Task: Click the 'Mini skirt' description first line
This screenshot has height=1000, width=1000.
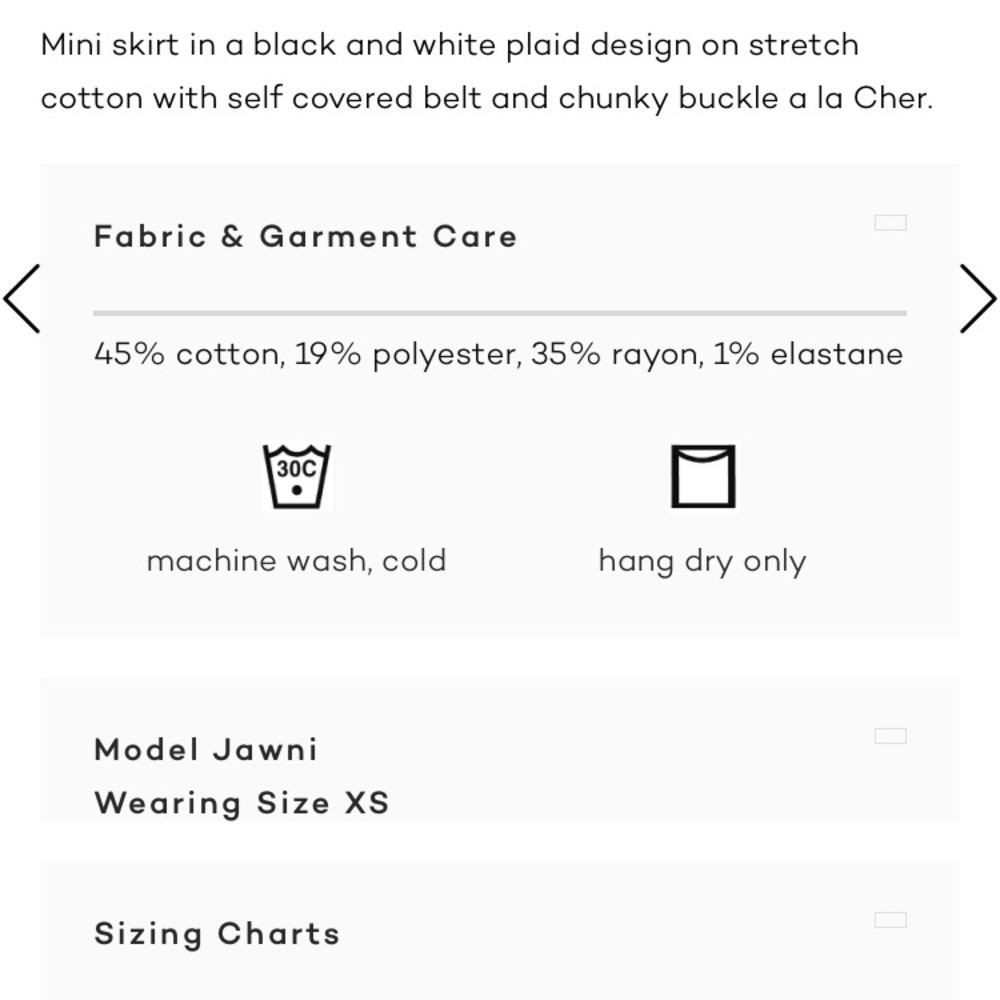Action: tap(449, 45)
